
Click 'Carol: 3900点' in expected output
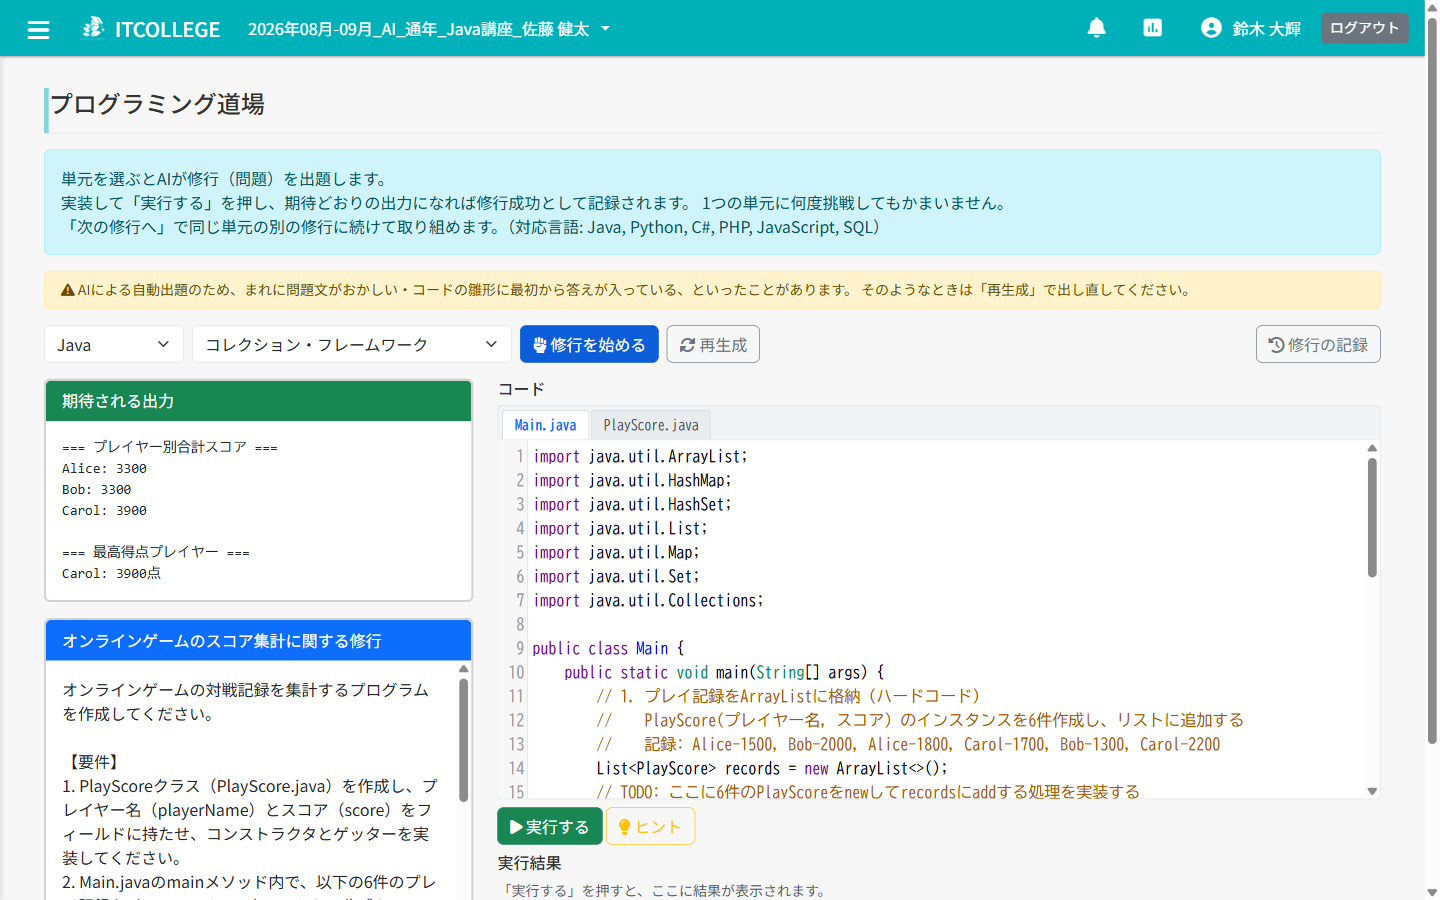pyautogui.click(x=111, y=573)
